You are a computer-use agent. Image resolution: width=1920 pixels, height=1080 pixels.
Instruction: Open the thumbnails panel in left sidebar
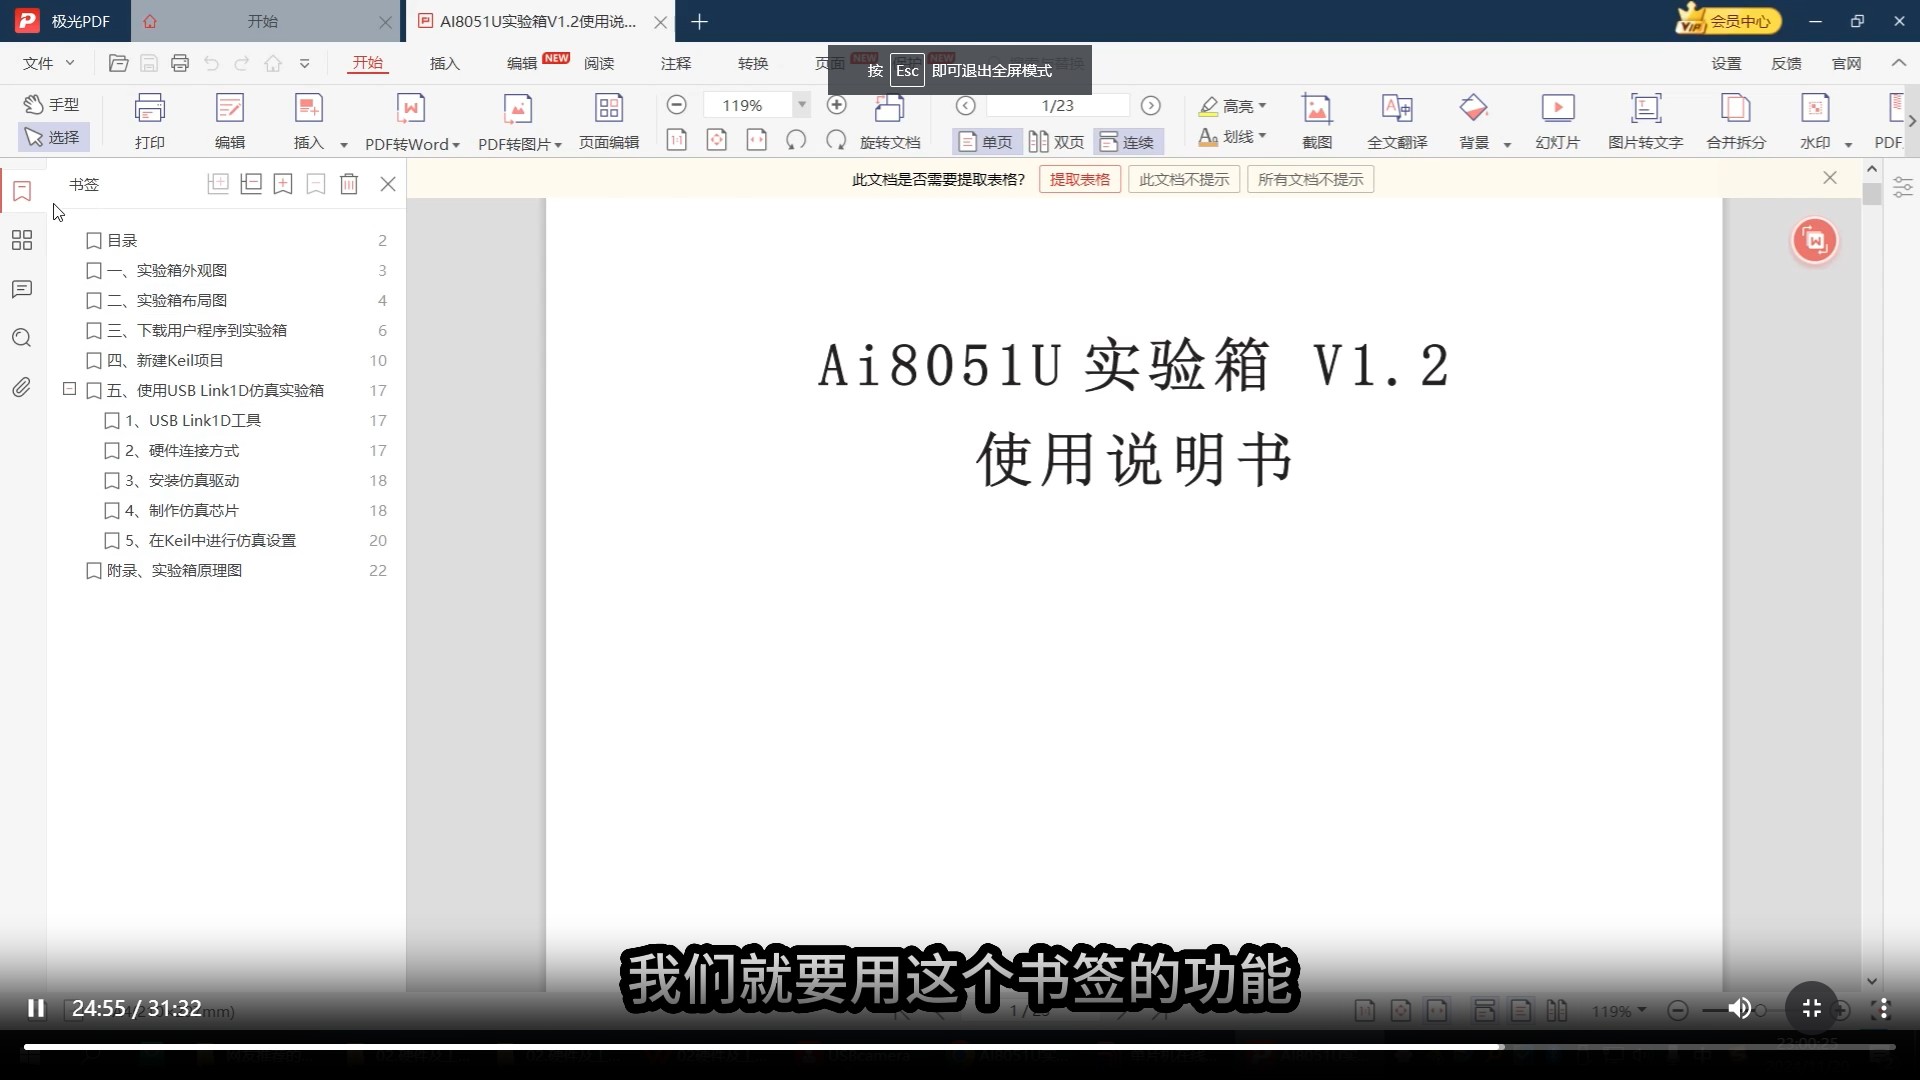tap(21, 240)
